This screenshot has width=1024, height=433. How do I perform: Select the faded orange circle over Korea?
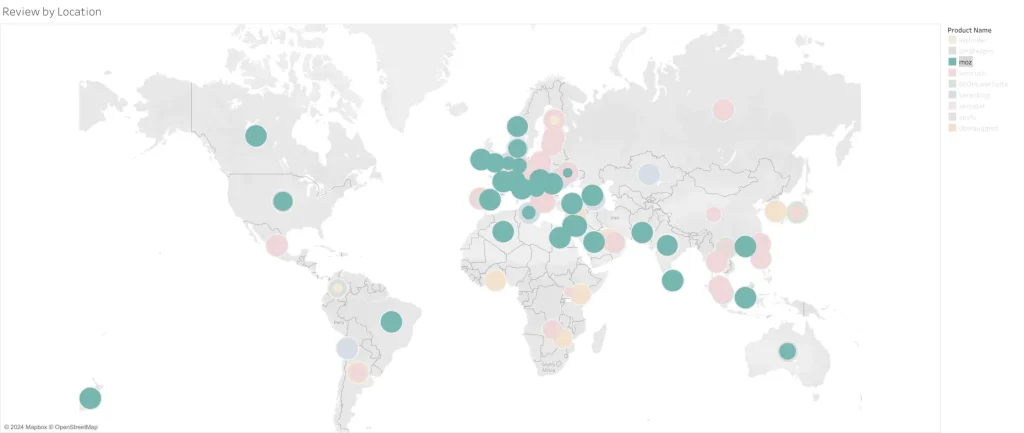pos(775,212)
